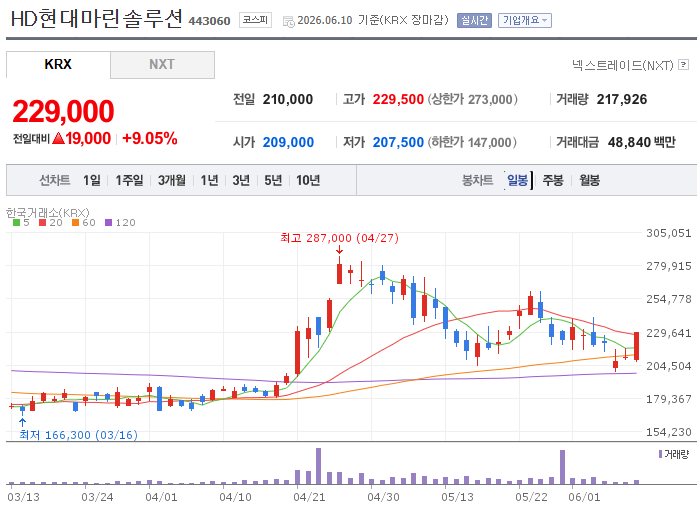Click the red 20-day moving average swatch

43,223
